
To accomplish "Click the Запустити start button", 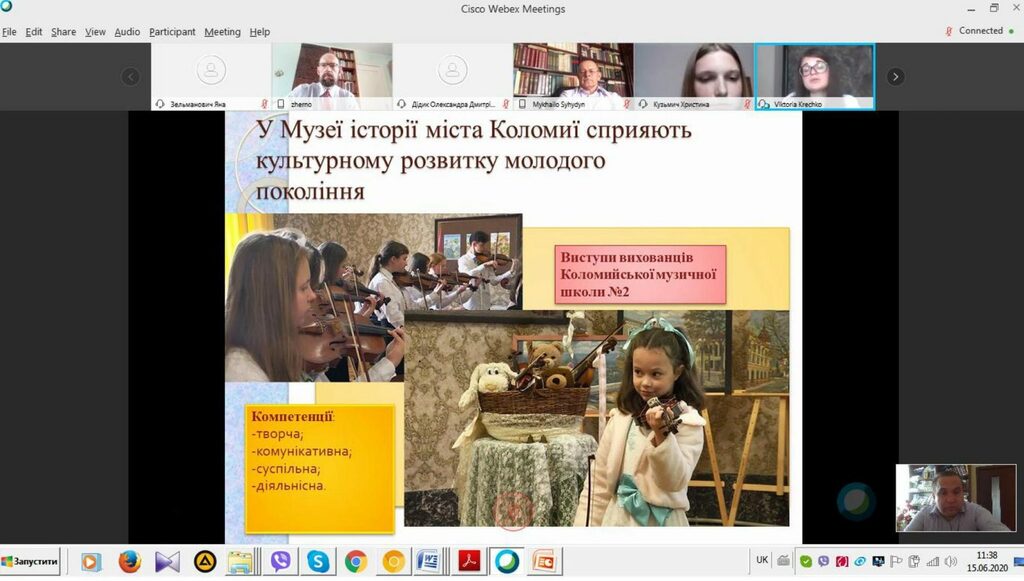I will click(30, 561).
